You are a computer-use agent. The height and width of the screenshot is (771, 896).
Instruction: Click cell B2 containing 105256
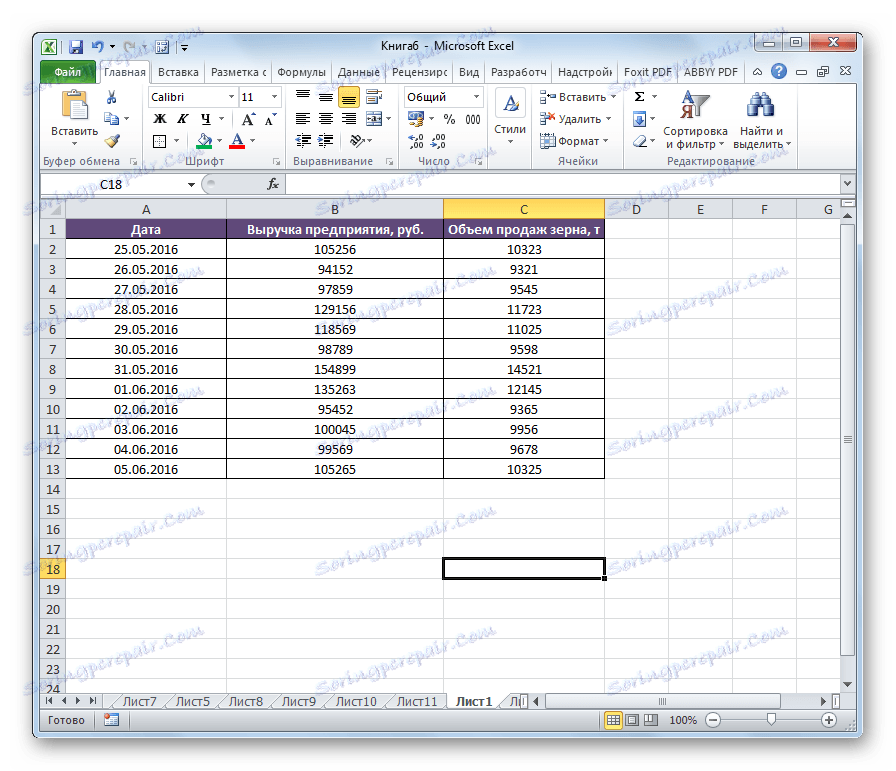(335, 249)
